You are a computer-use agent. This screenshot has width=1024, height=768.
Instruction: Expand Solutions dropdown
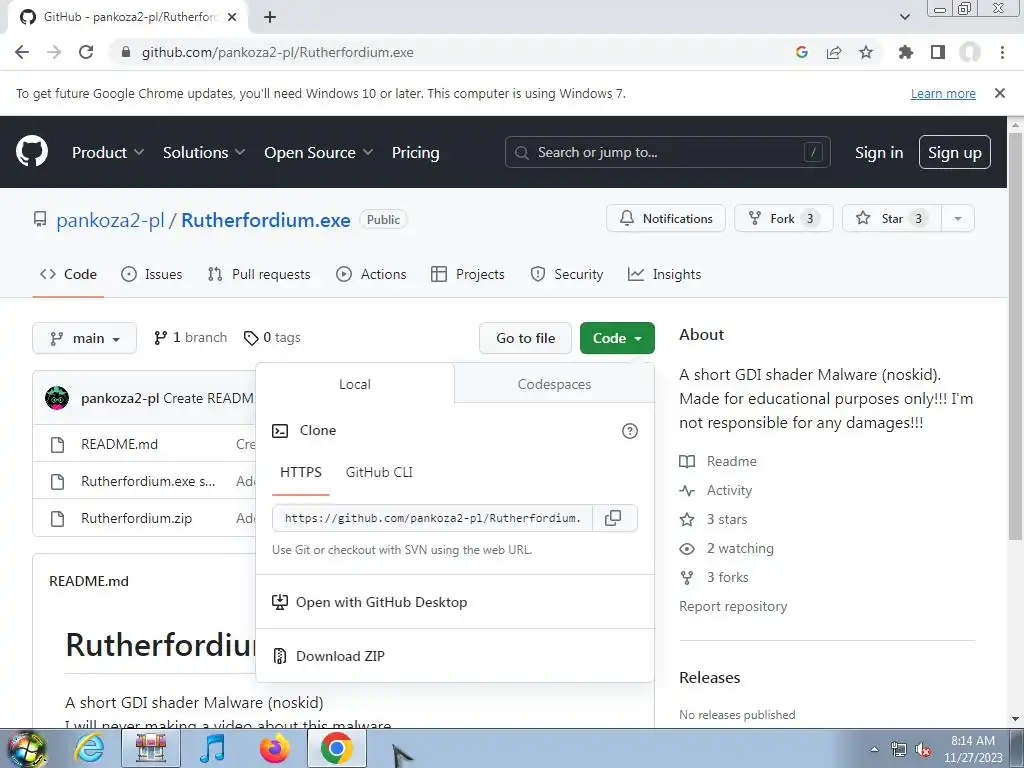(204, 152)
